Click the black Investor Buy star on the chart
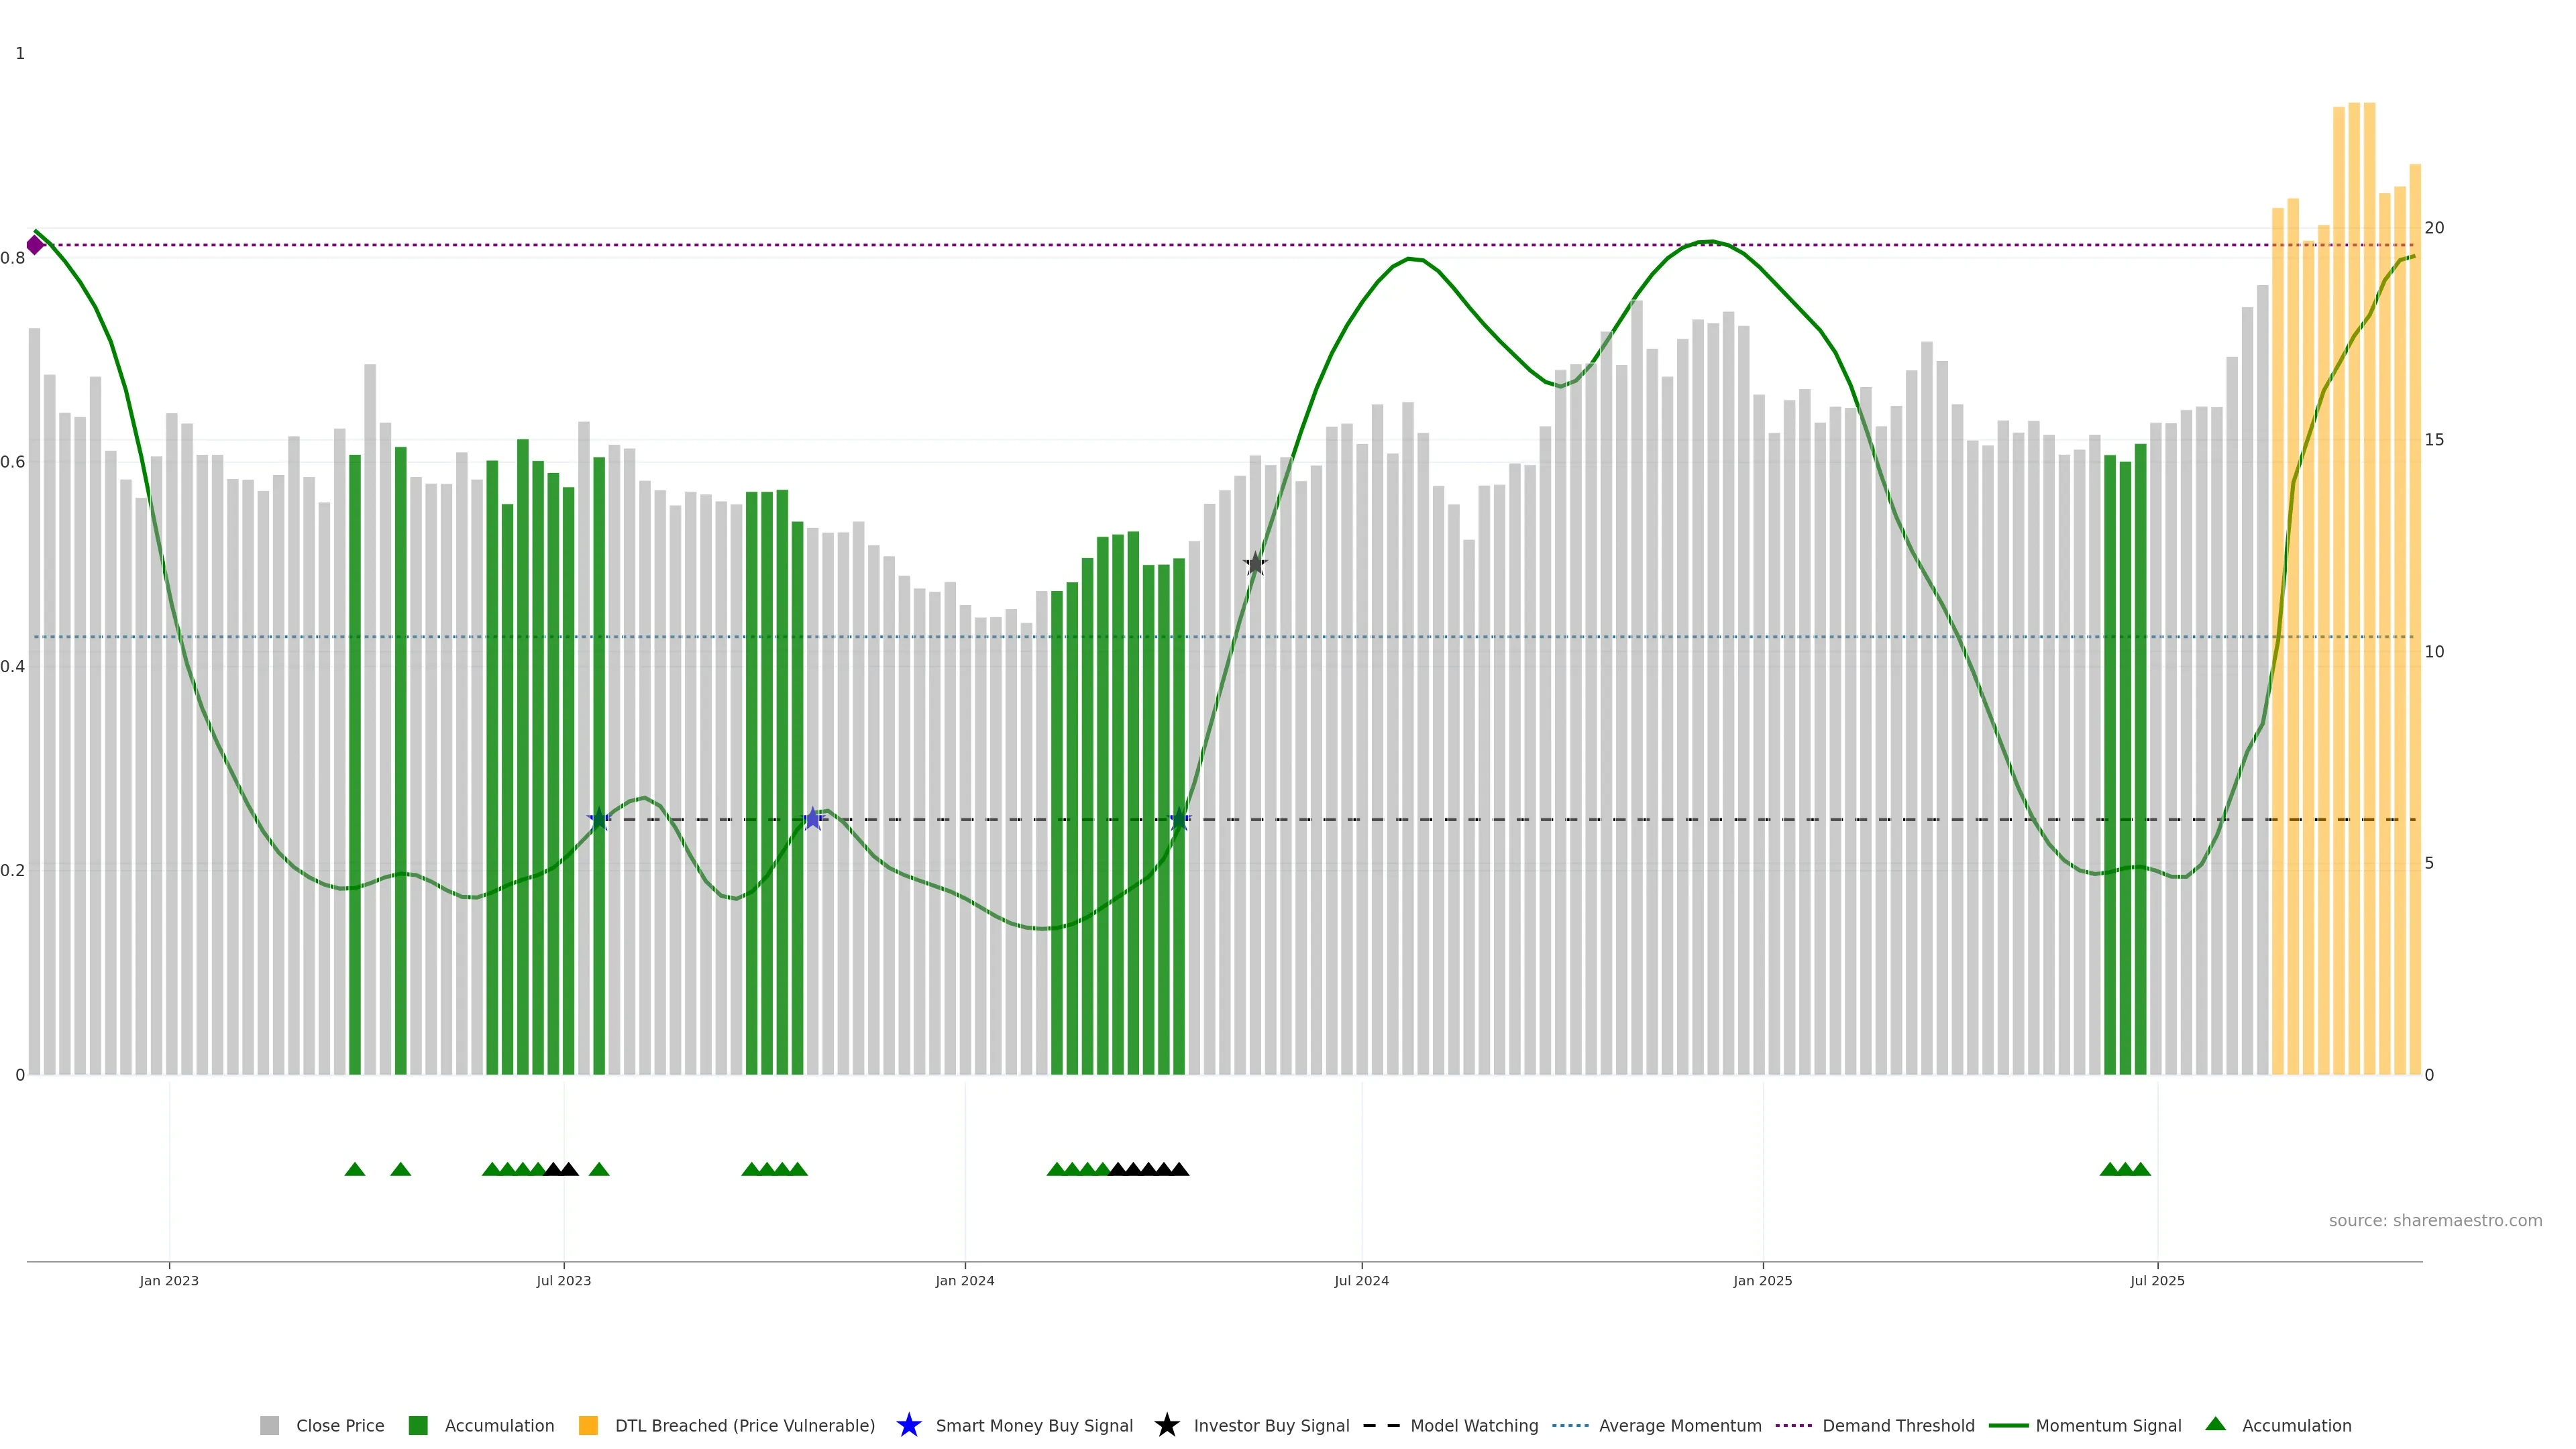 click(x=1255, y=564)
